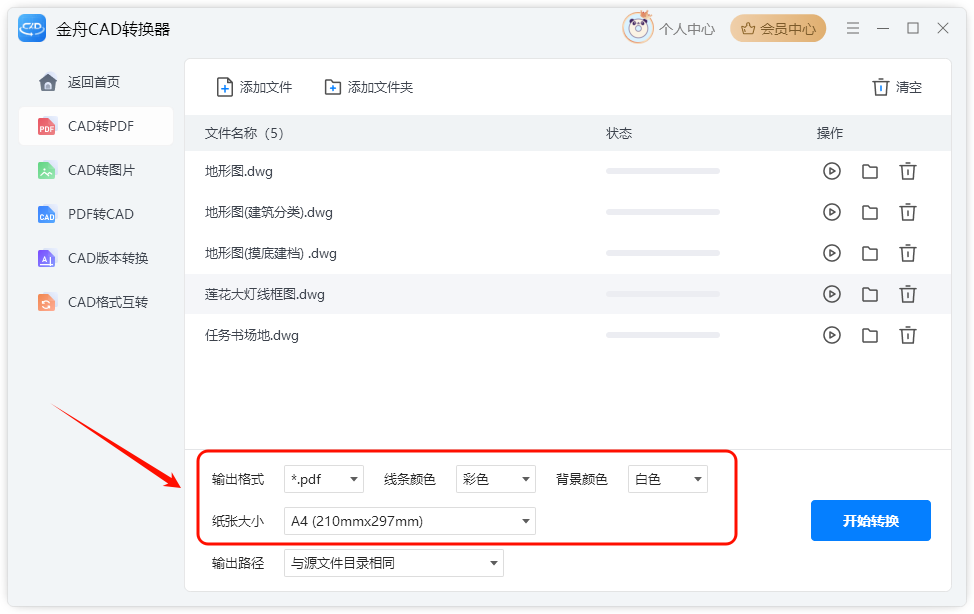Open folder for 莲花大灯线框图.dwg
This screenshot has width=974, height=614.
[870, 294]
